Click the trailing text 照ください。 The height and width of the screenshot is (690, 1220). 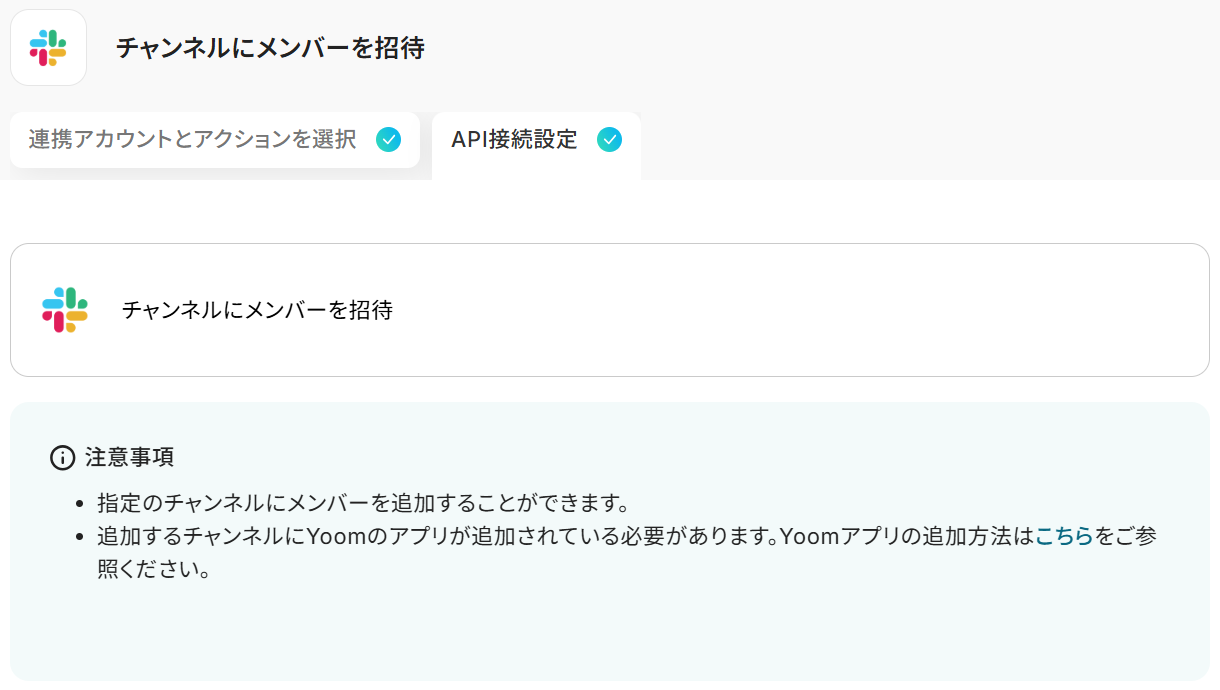153,569
